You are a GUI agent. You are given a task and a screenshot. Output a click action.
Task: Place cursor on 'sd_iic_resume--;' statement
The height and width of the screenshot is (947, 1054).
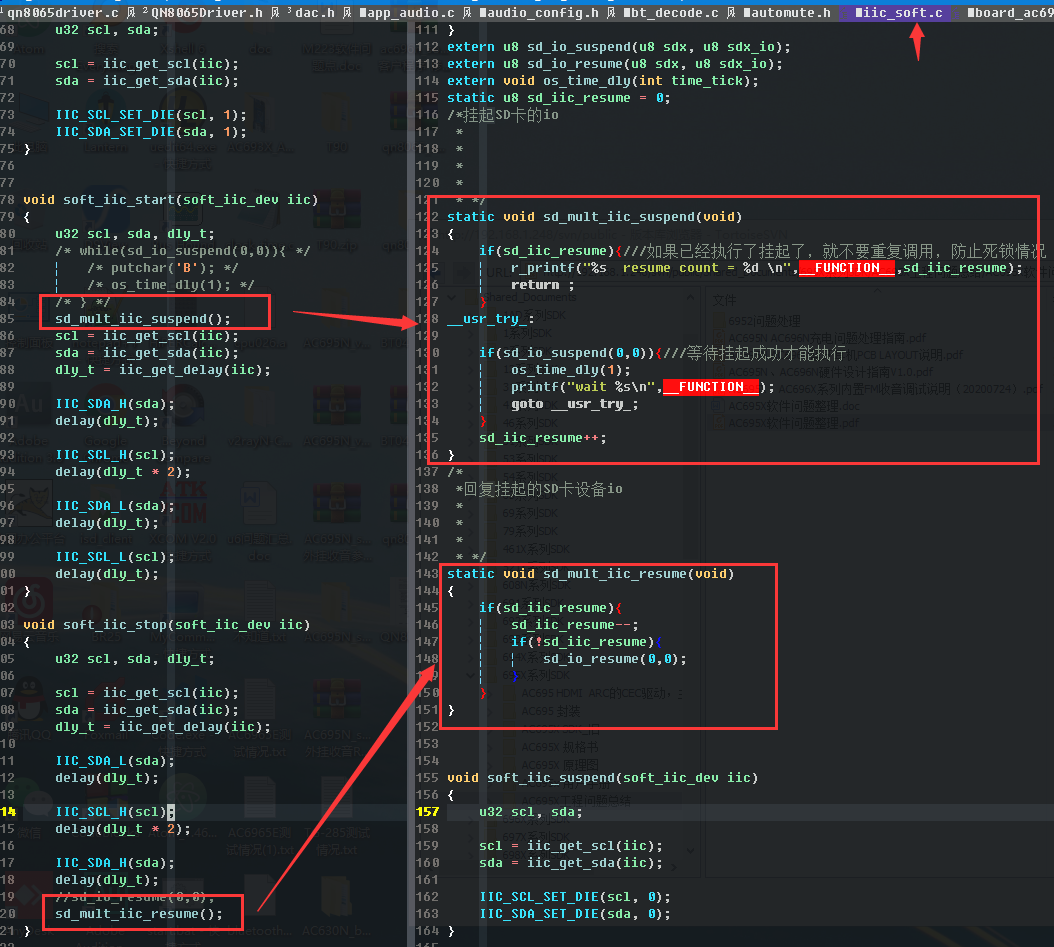pos(575,624)
